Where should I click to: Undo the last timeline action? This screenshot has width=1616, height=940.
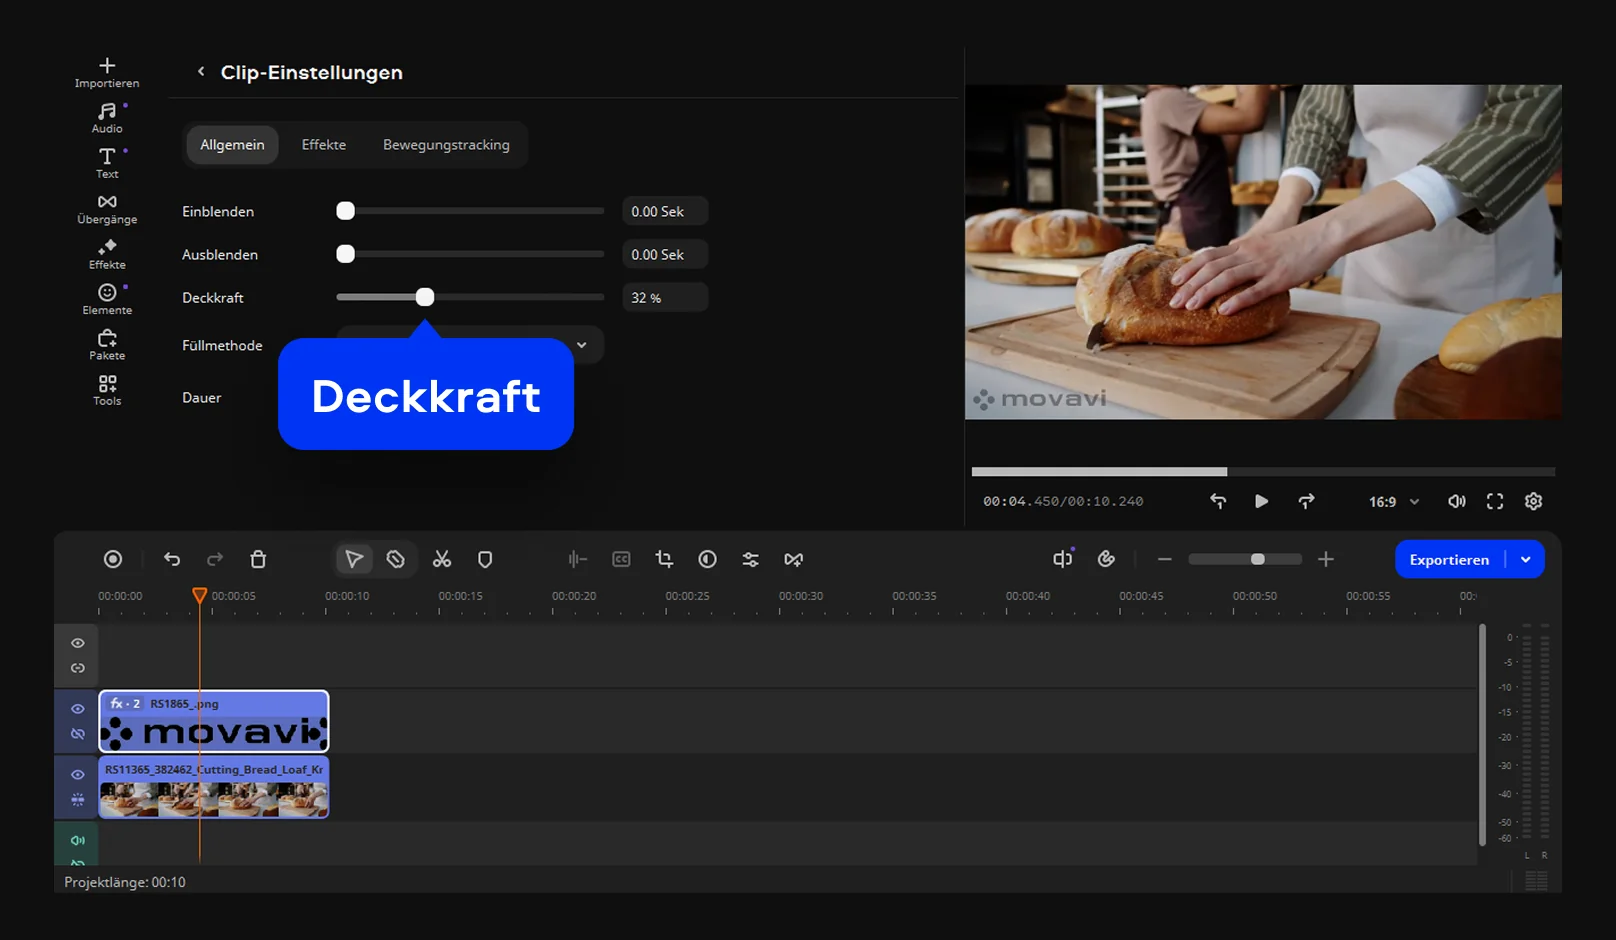172,559
